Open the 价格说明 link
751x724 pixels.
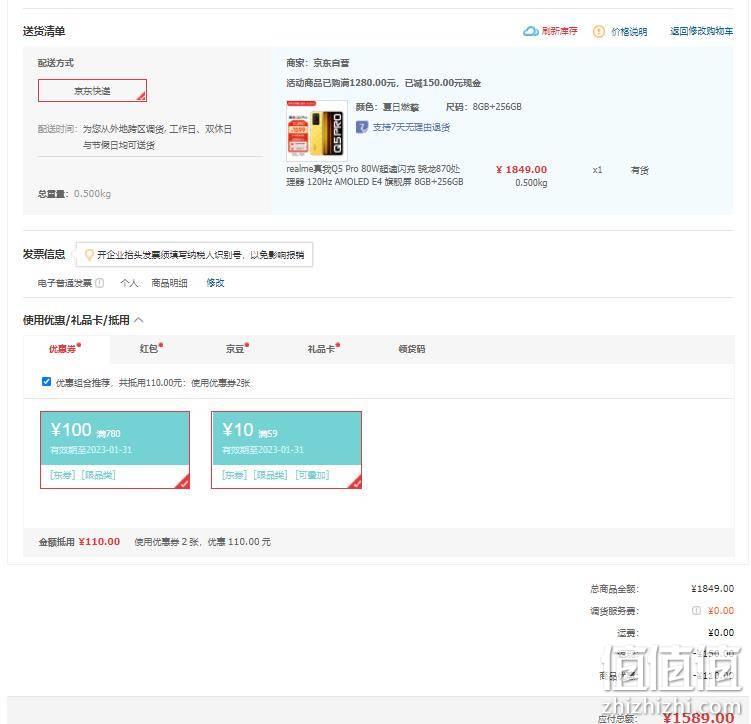(x=629, y=32)
